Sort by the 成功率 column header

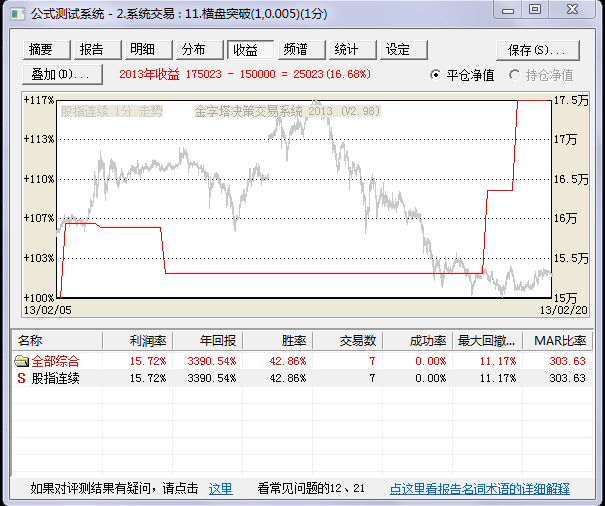pyautogui.click(x=417, y=341)
